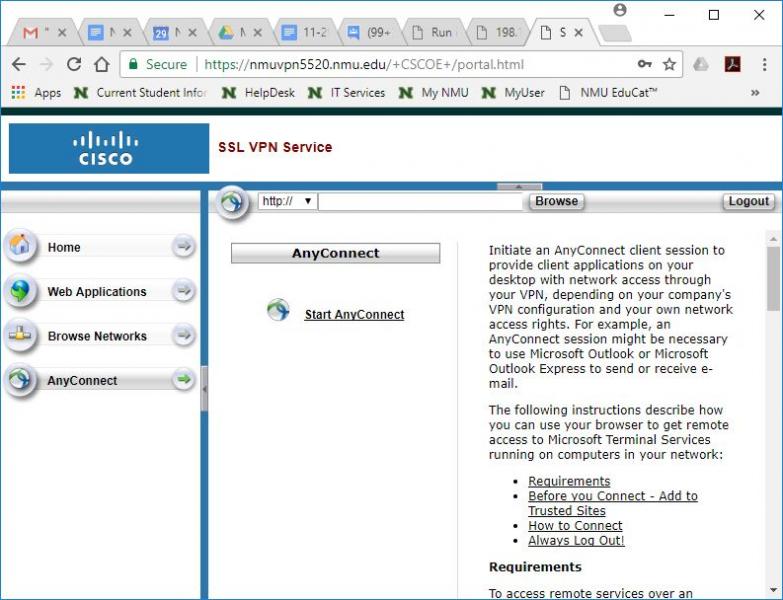The height and width of the screenshot is (600, 783).
Task: Click the green arrow next to AnyConnect
Action: point(183,379)
